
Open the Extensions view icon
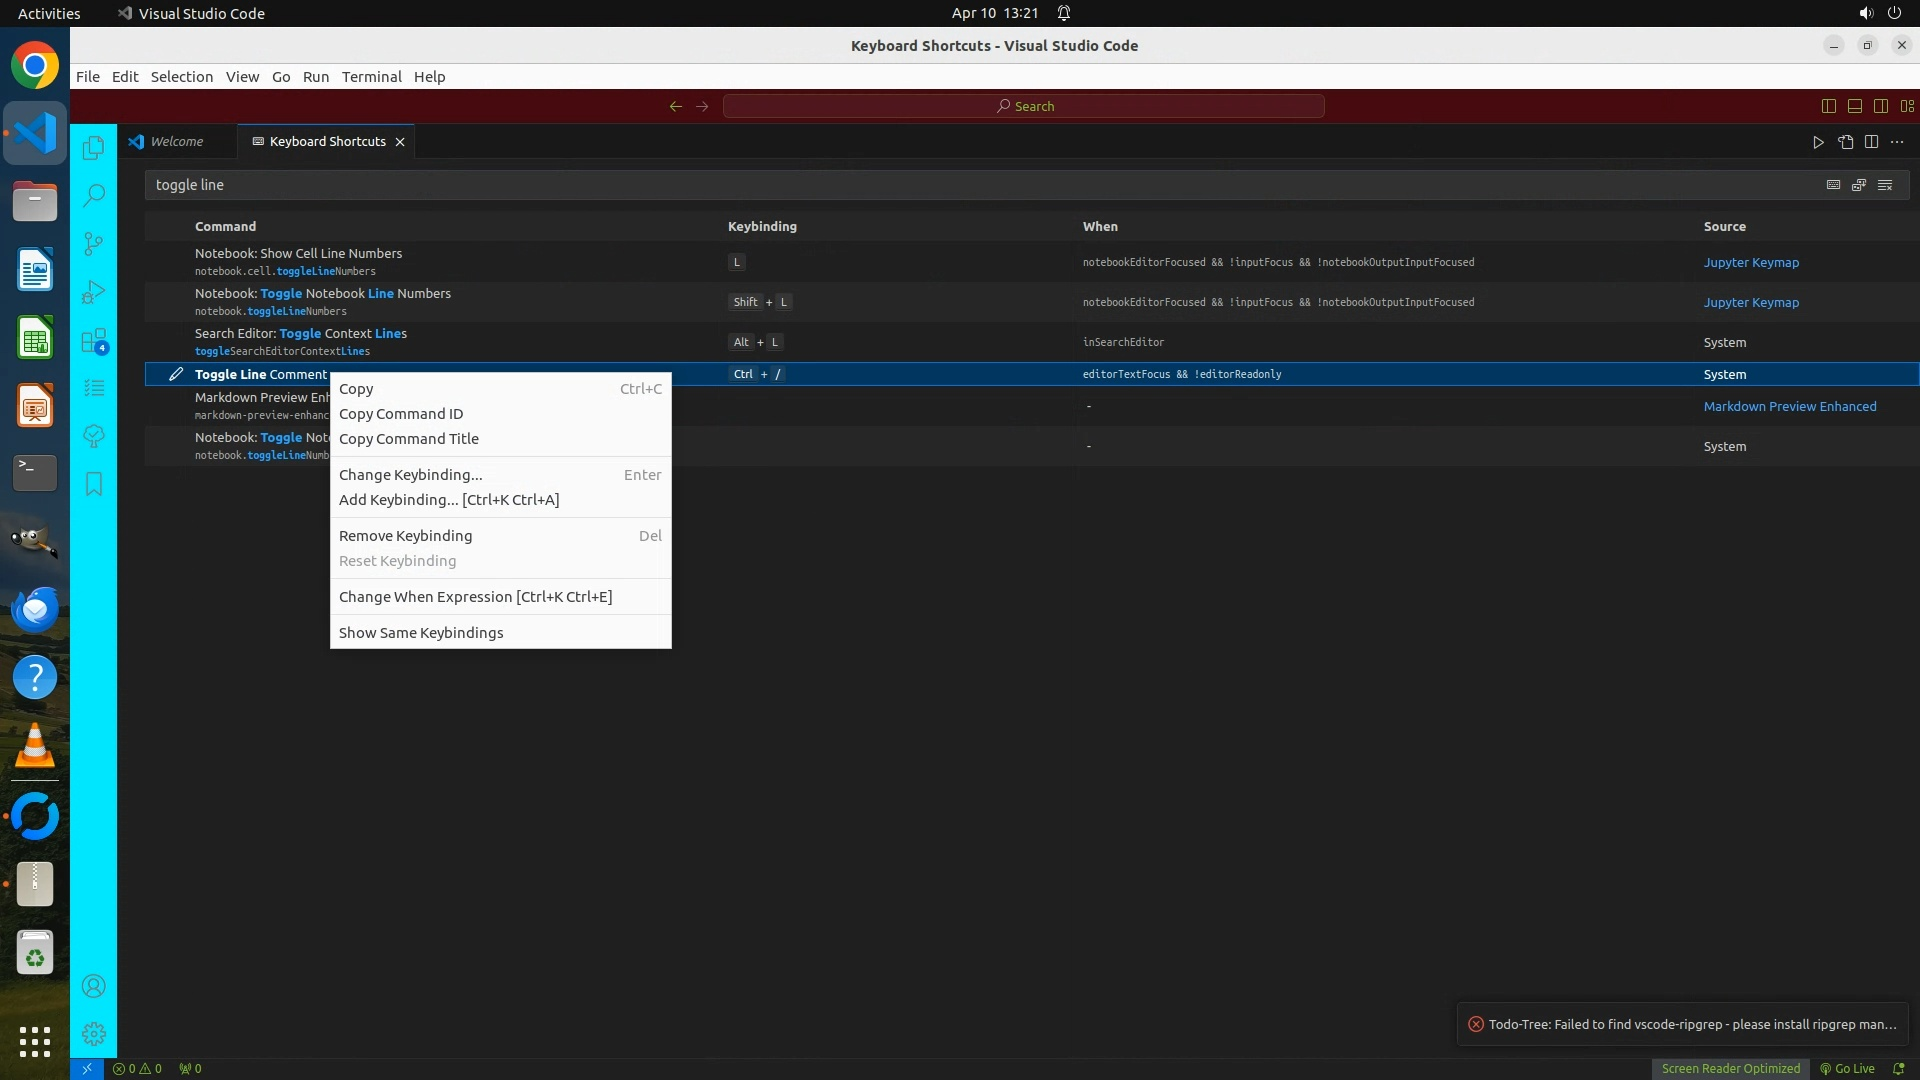tap(93, 341)
